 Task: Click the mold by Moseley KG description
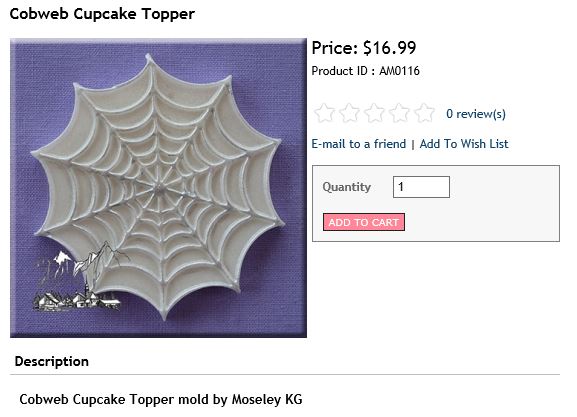(161, 399)
